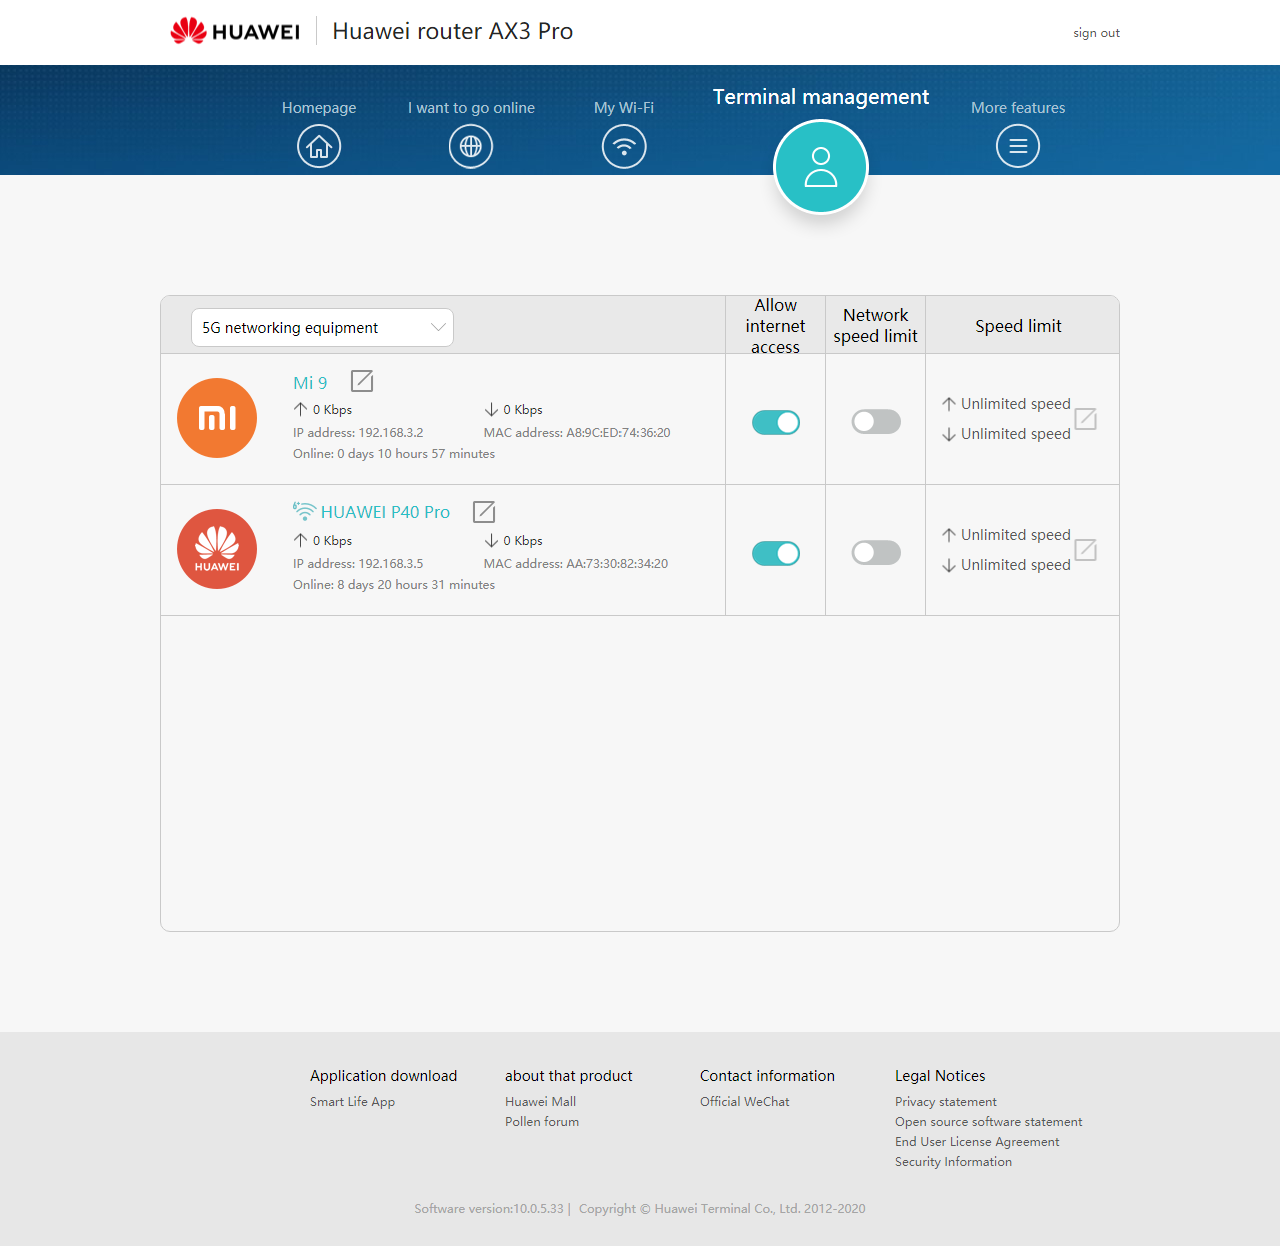The width and height of the screenshot is (1280, 1246).
Task: Click the Application download footer heading
Action: coord(383,1076)
